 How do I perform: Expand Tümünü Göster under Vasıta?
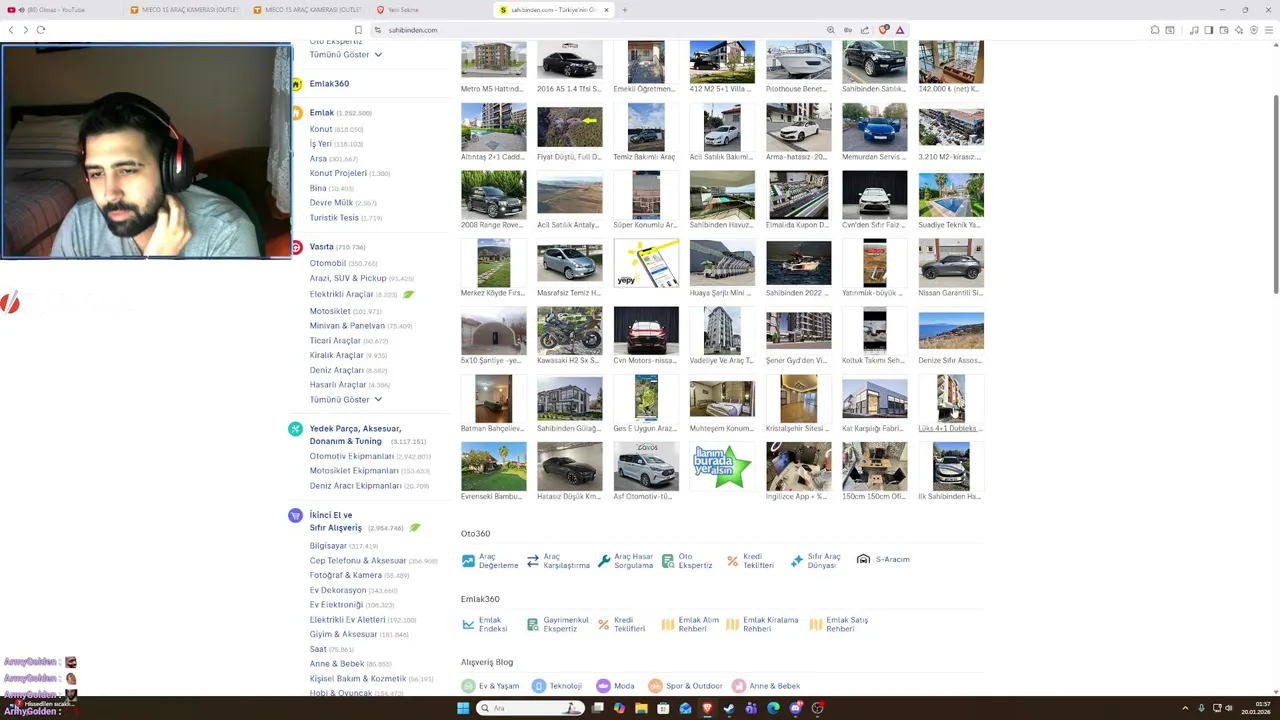tap(346, 400)
